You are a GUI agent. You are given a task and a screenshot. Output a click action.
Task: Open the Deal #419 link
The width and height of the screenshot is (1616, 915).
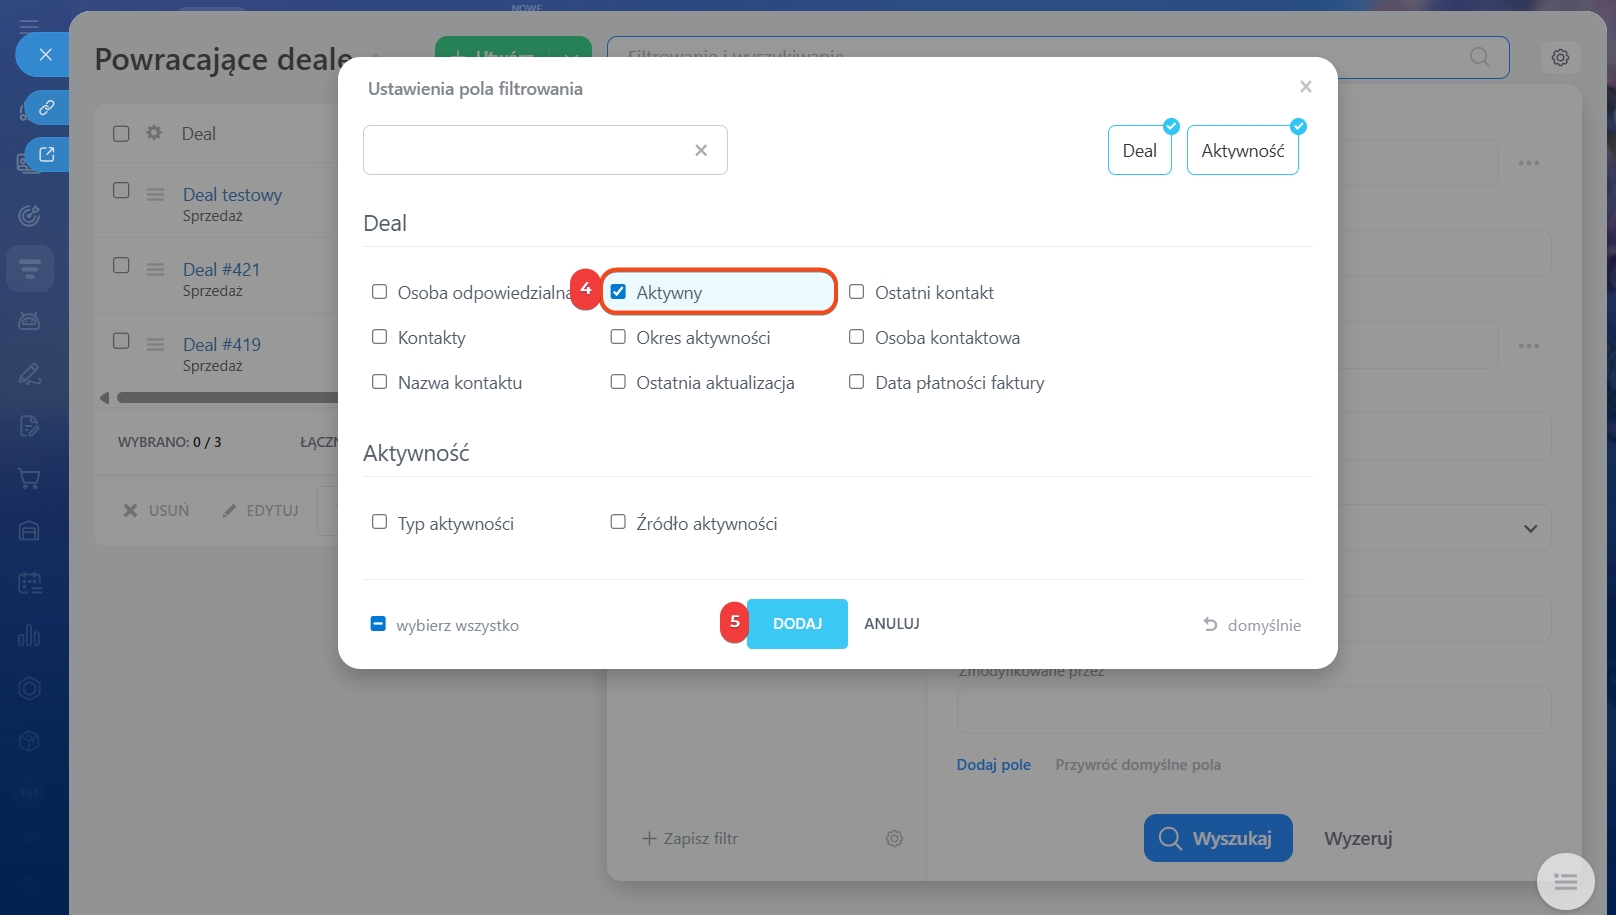[221, 345]
